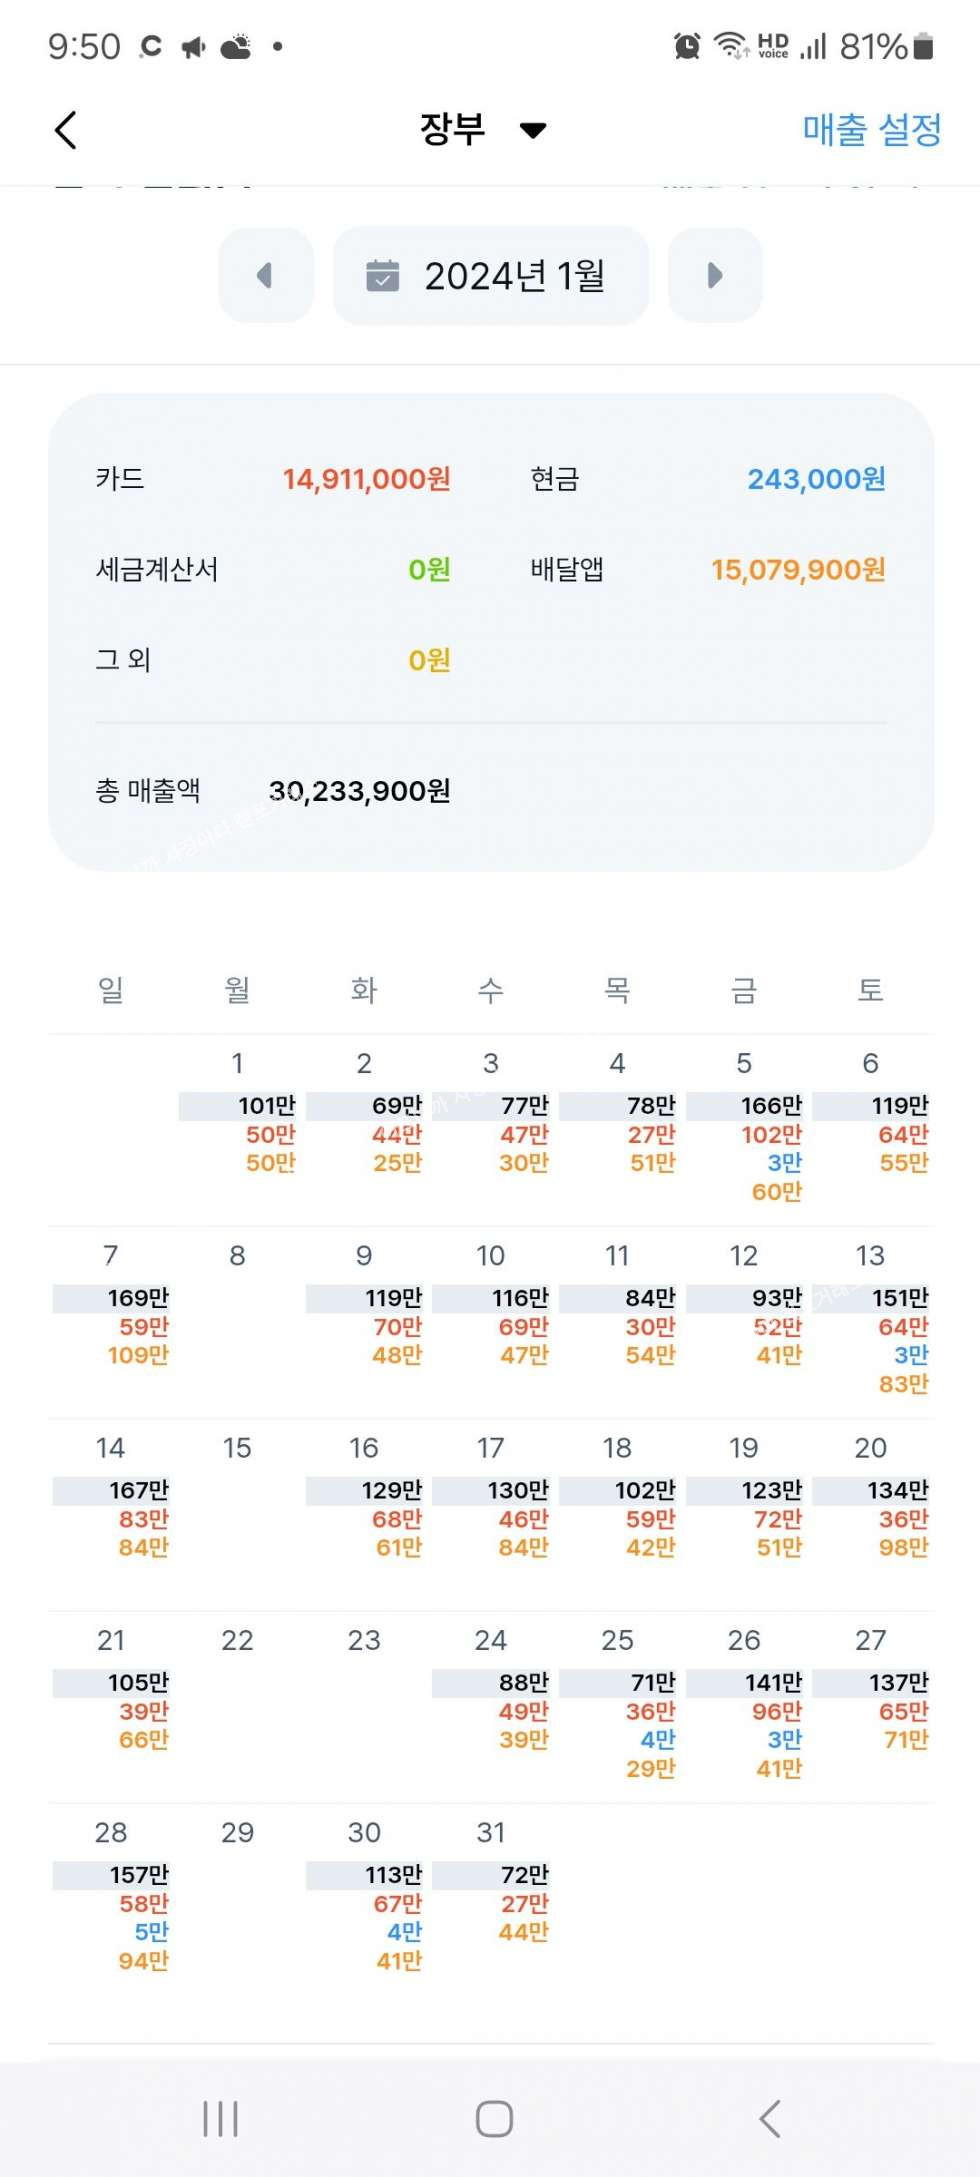Select the 카드 amount 14,911,000원
Screen dimensions: 980x2177
click(366, 479)
